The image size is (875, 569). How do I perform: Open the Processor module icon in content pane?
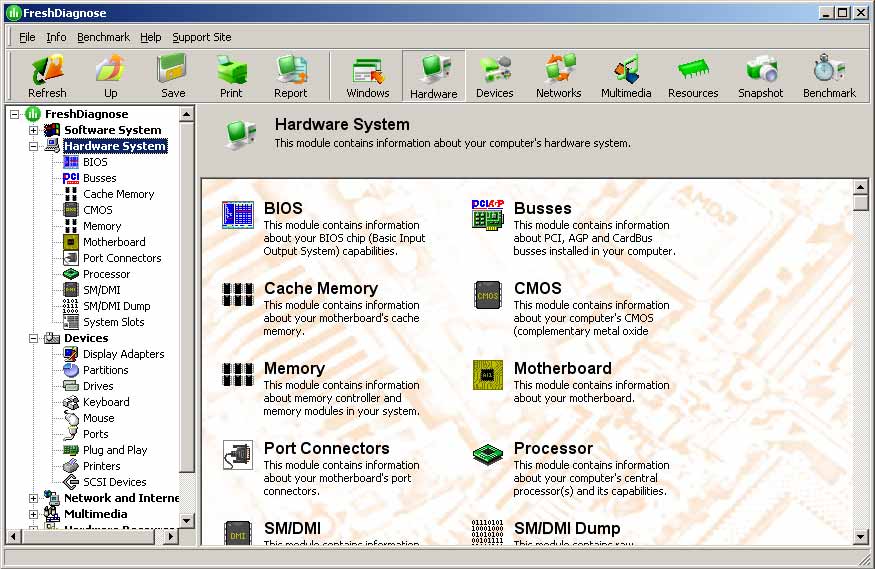pyautogui.click(x=487, y=454)
